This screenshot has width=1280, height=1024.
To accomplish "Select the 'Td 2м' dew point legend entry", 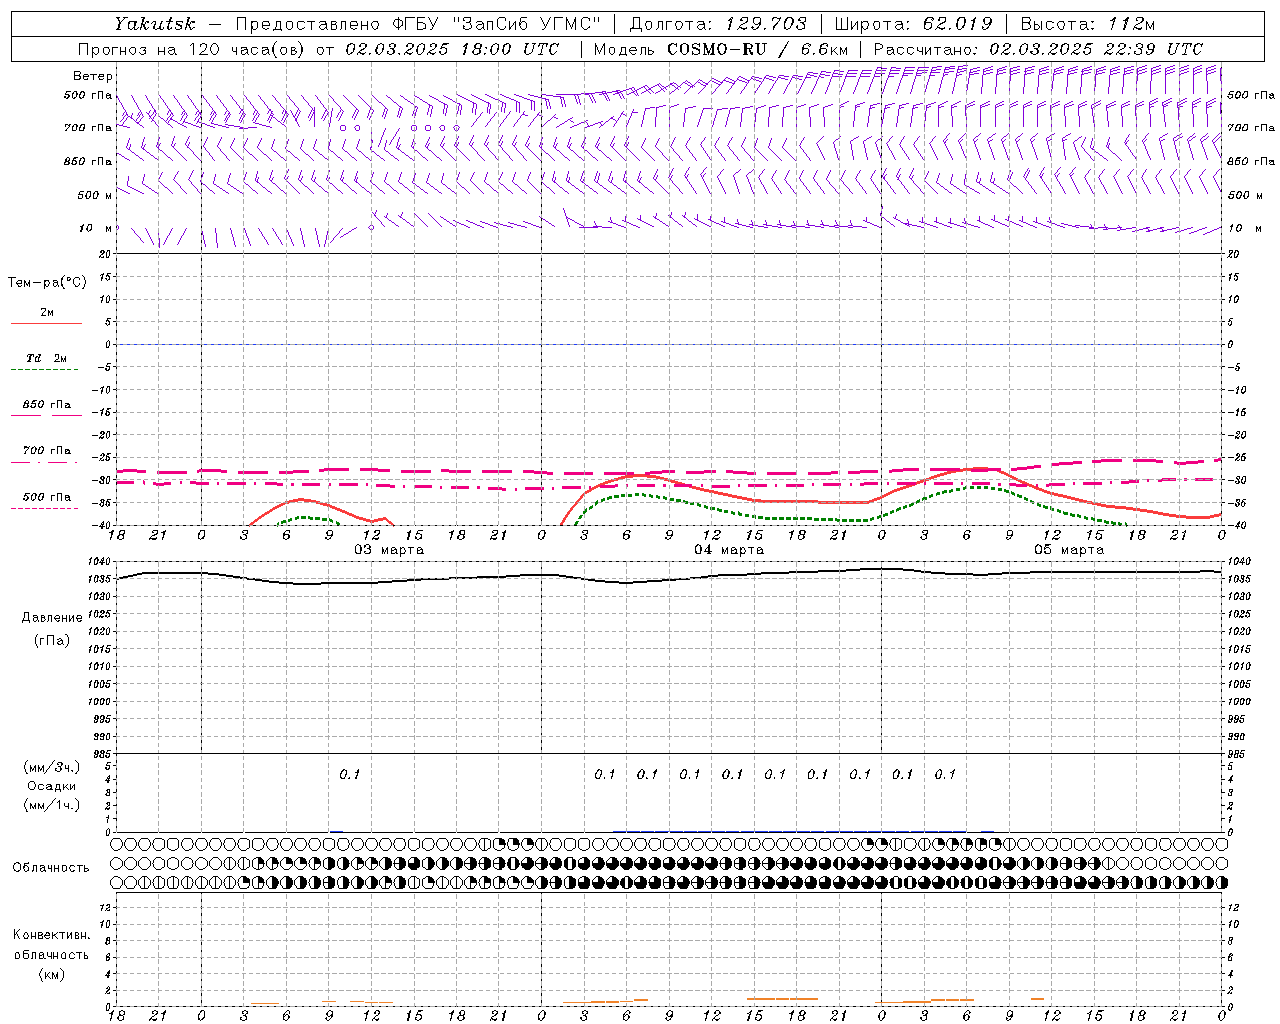I will [x=46, y=358].
